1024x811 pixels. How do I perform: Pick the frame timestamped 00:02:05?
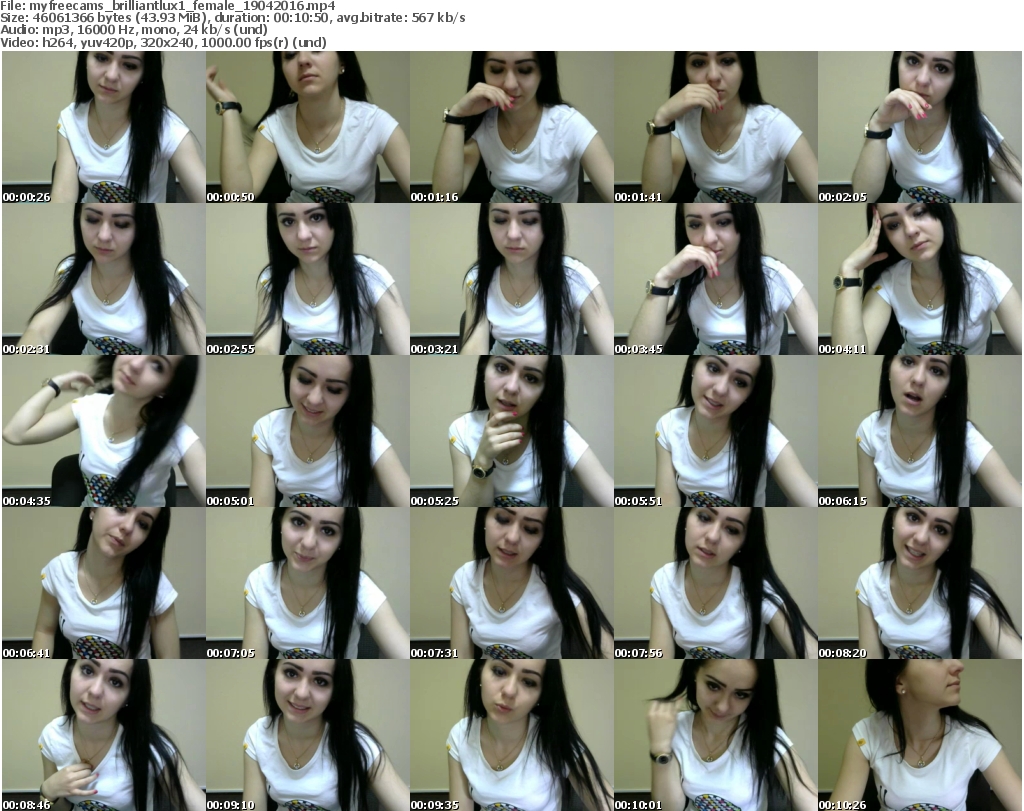click(920, 127)
